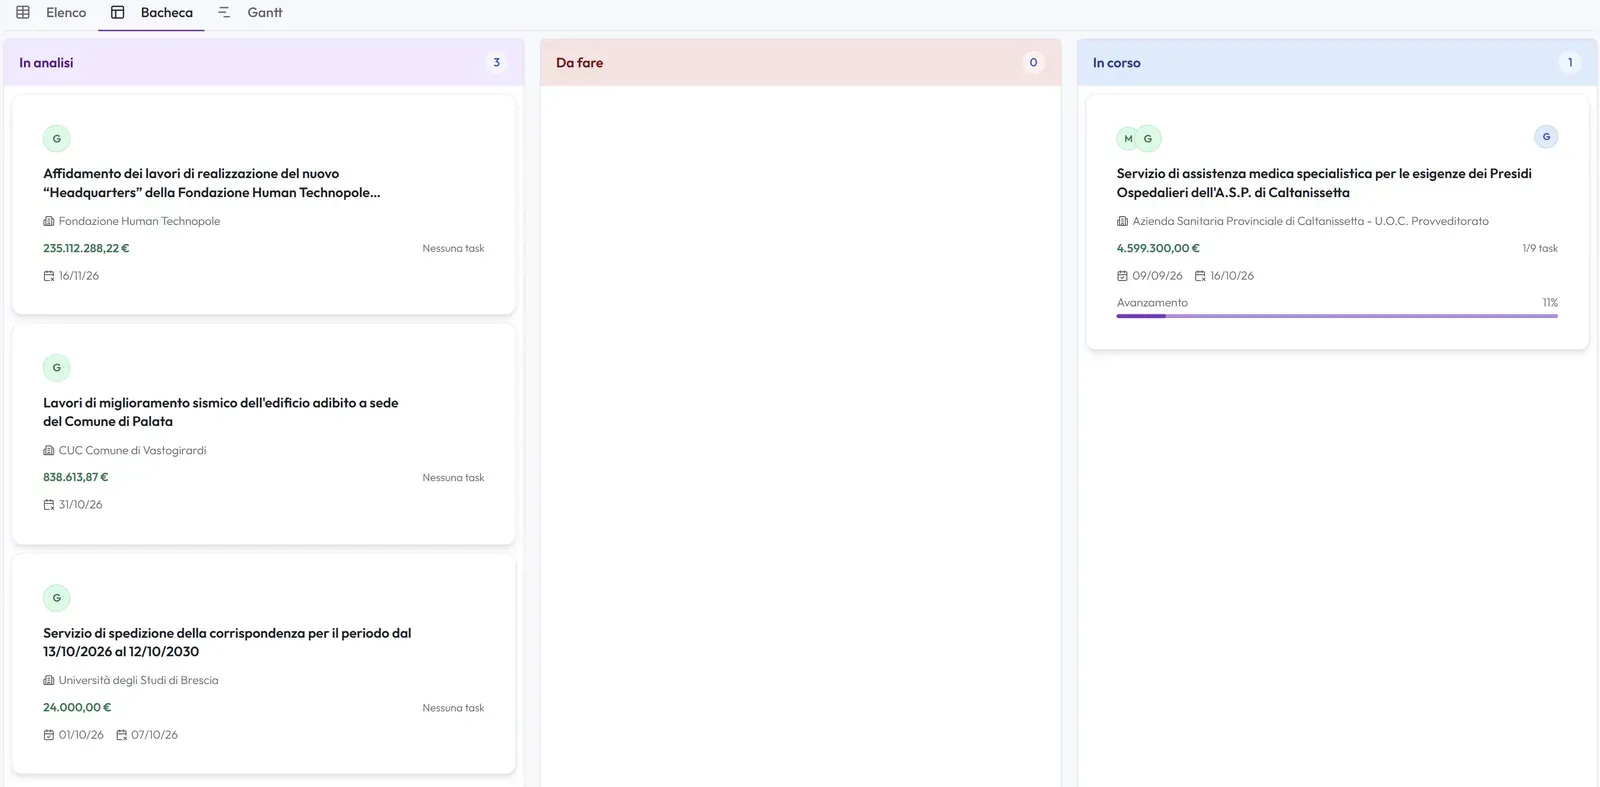This screenshot has width=1600, height=787.
Task: Click the board layout icon beside Bacheca
Action: 118,13
